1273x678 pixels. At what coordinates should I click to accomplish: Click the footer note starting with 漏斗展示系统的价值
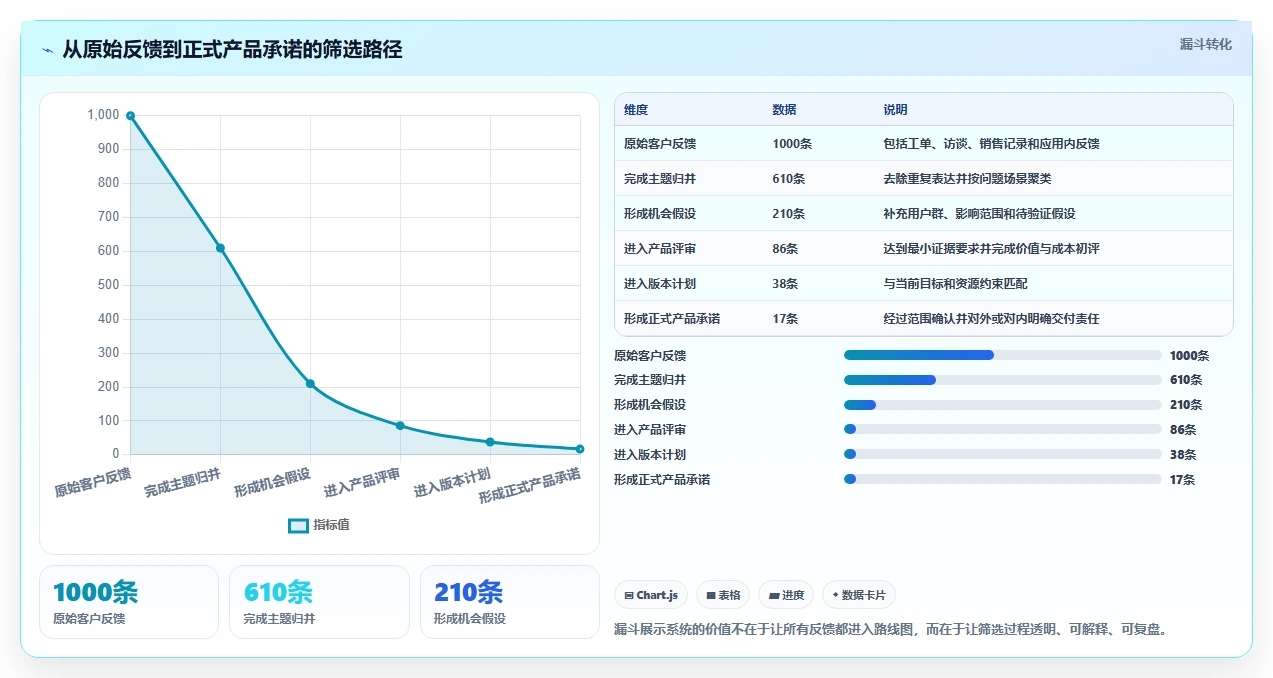point(891,630)
